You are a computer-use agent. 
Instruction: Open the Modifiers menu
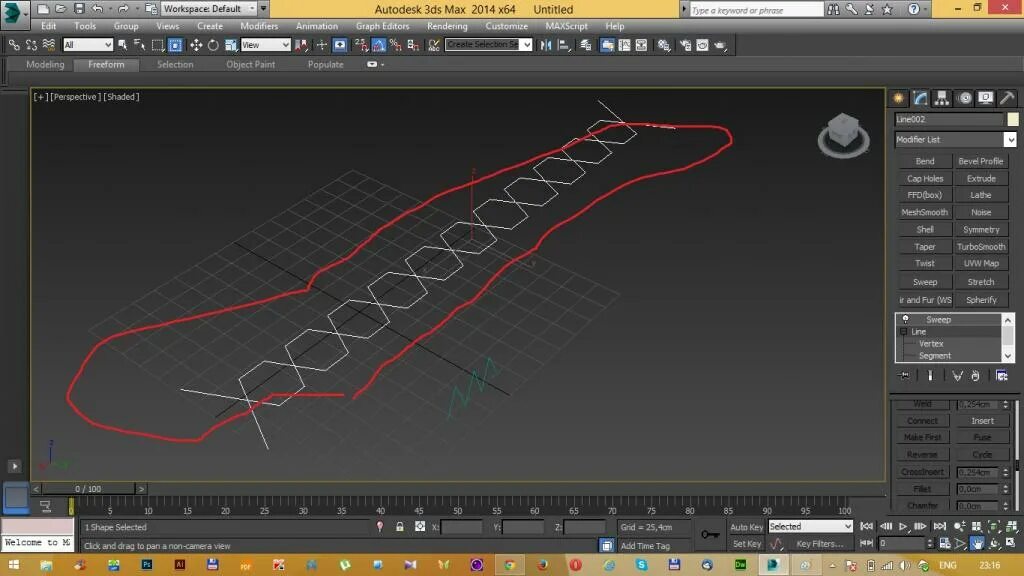pyautogui.click(x=259, y=26)
